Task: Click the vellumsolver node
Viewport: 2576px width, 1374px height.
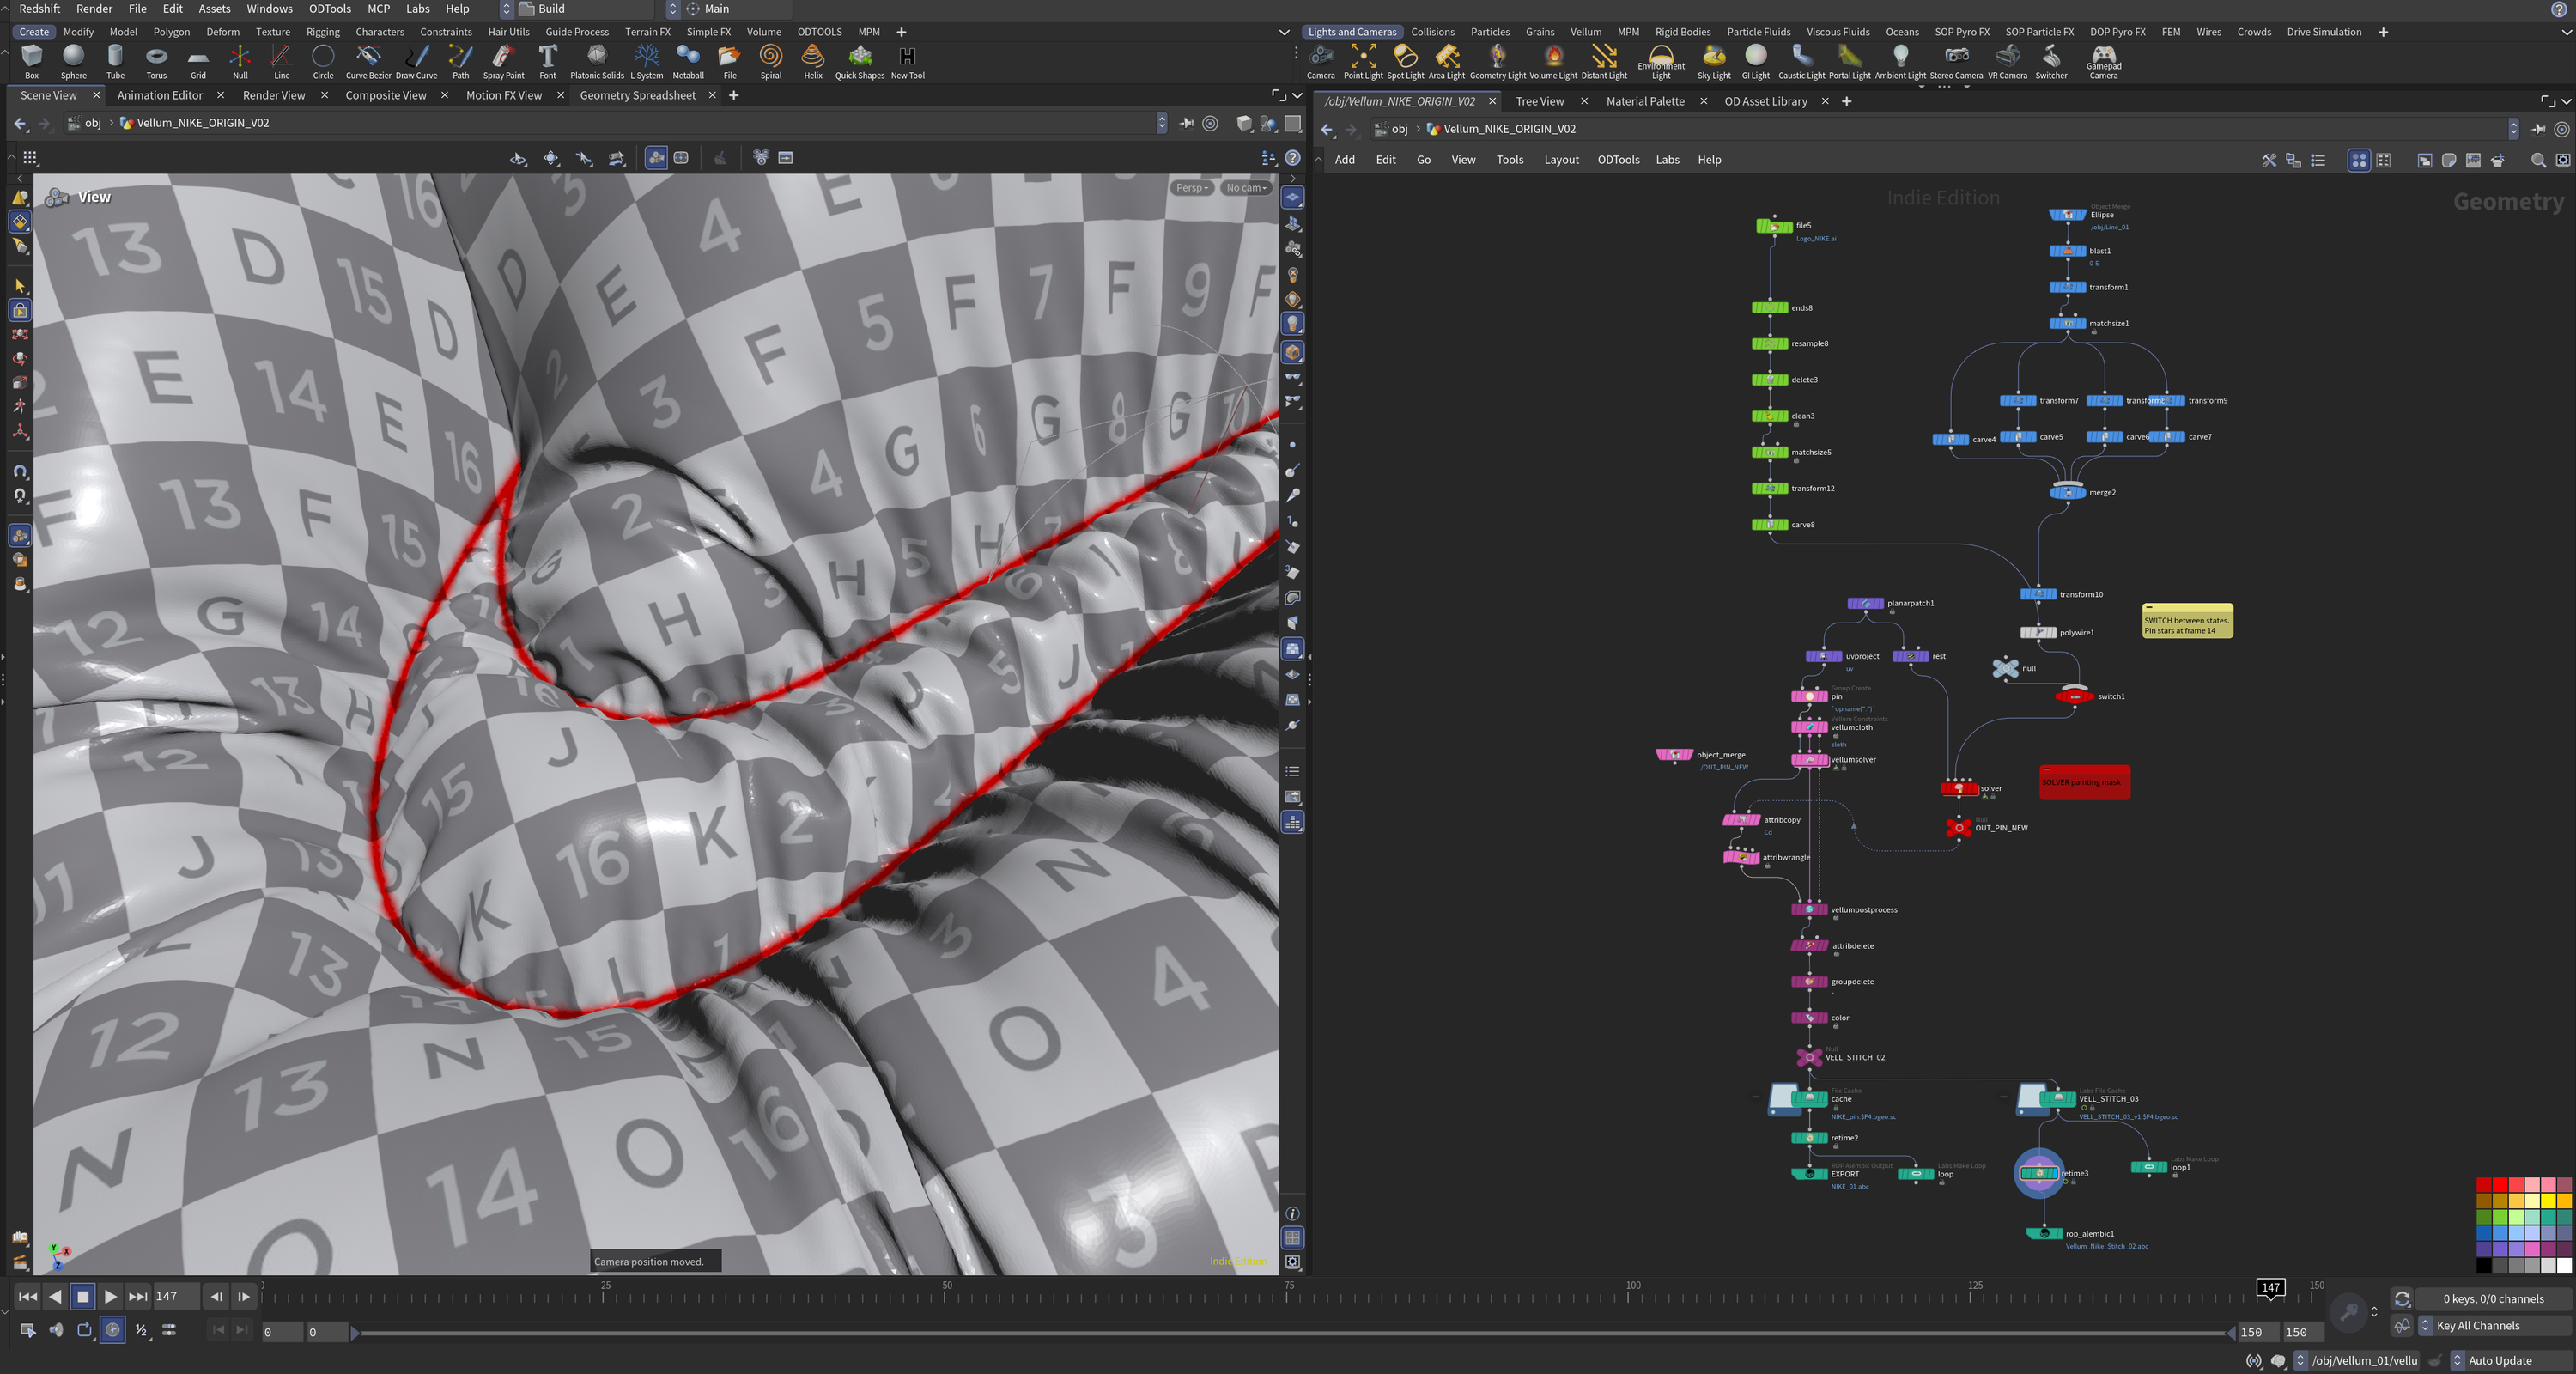Action: coord(1810,760)
